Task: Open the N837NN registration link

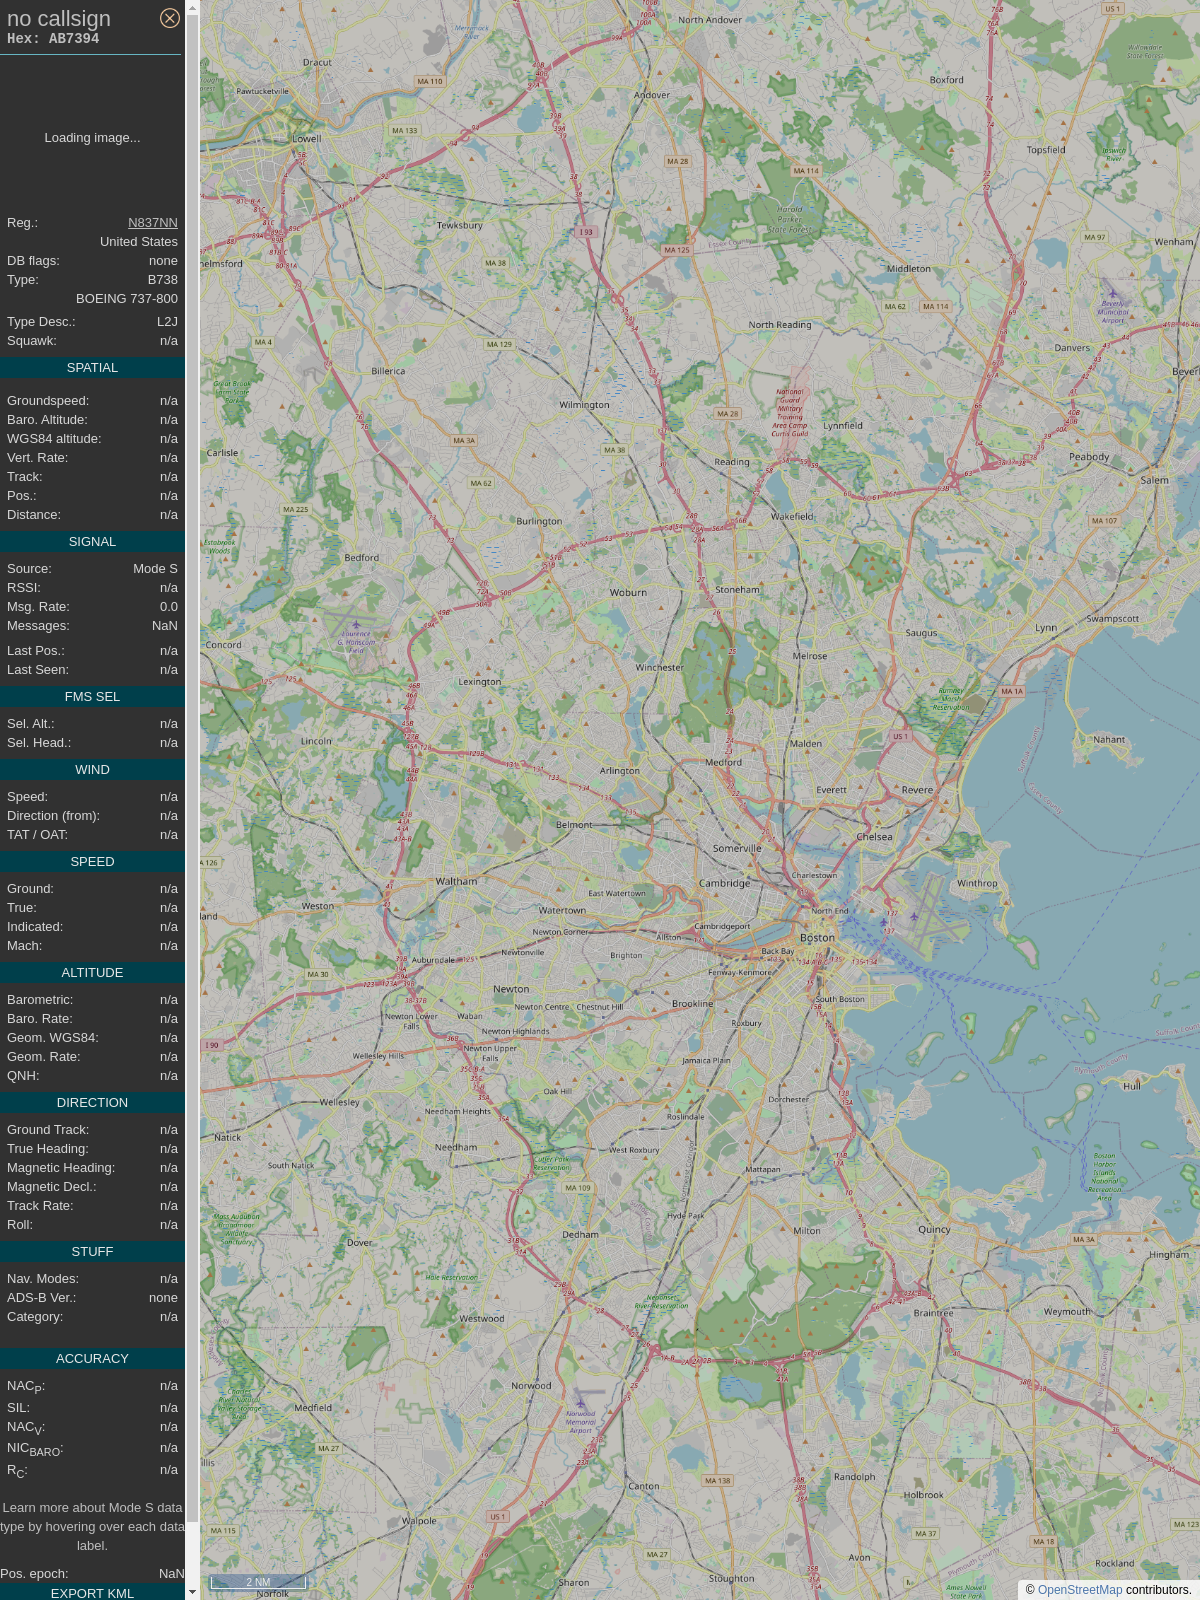Action: (x=152, y=223)
